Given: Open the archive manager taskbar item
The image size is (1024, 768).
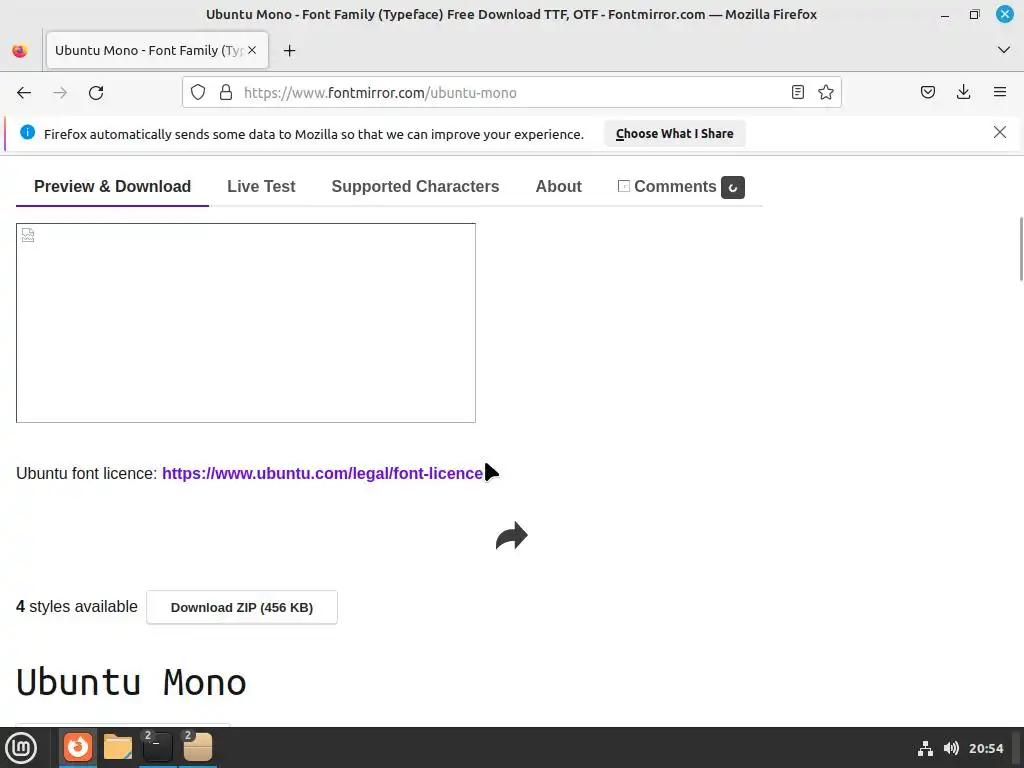Looking at the screenshot, I should click(x=197, y=747).
